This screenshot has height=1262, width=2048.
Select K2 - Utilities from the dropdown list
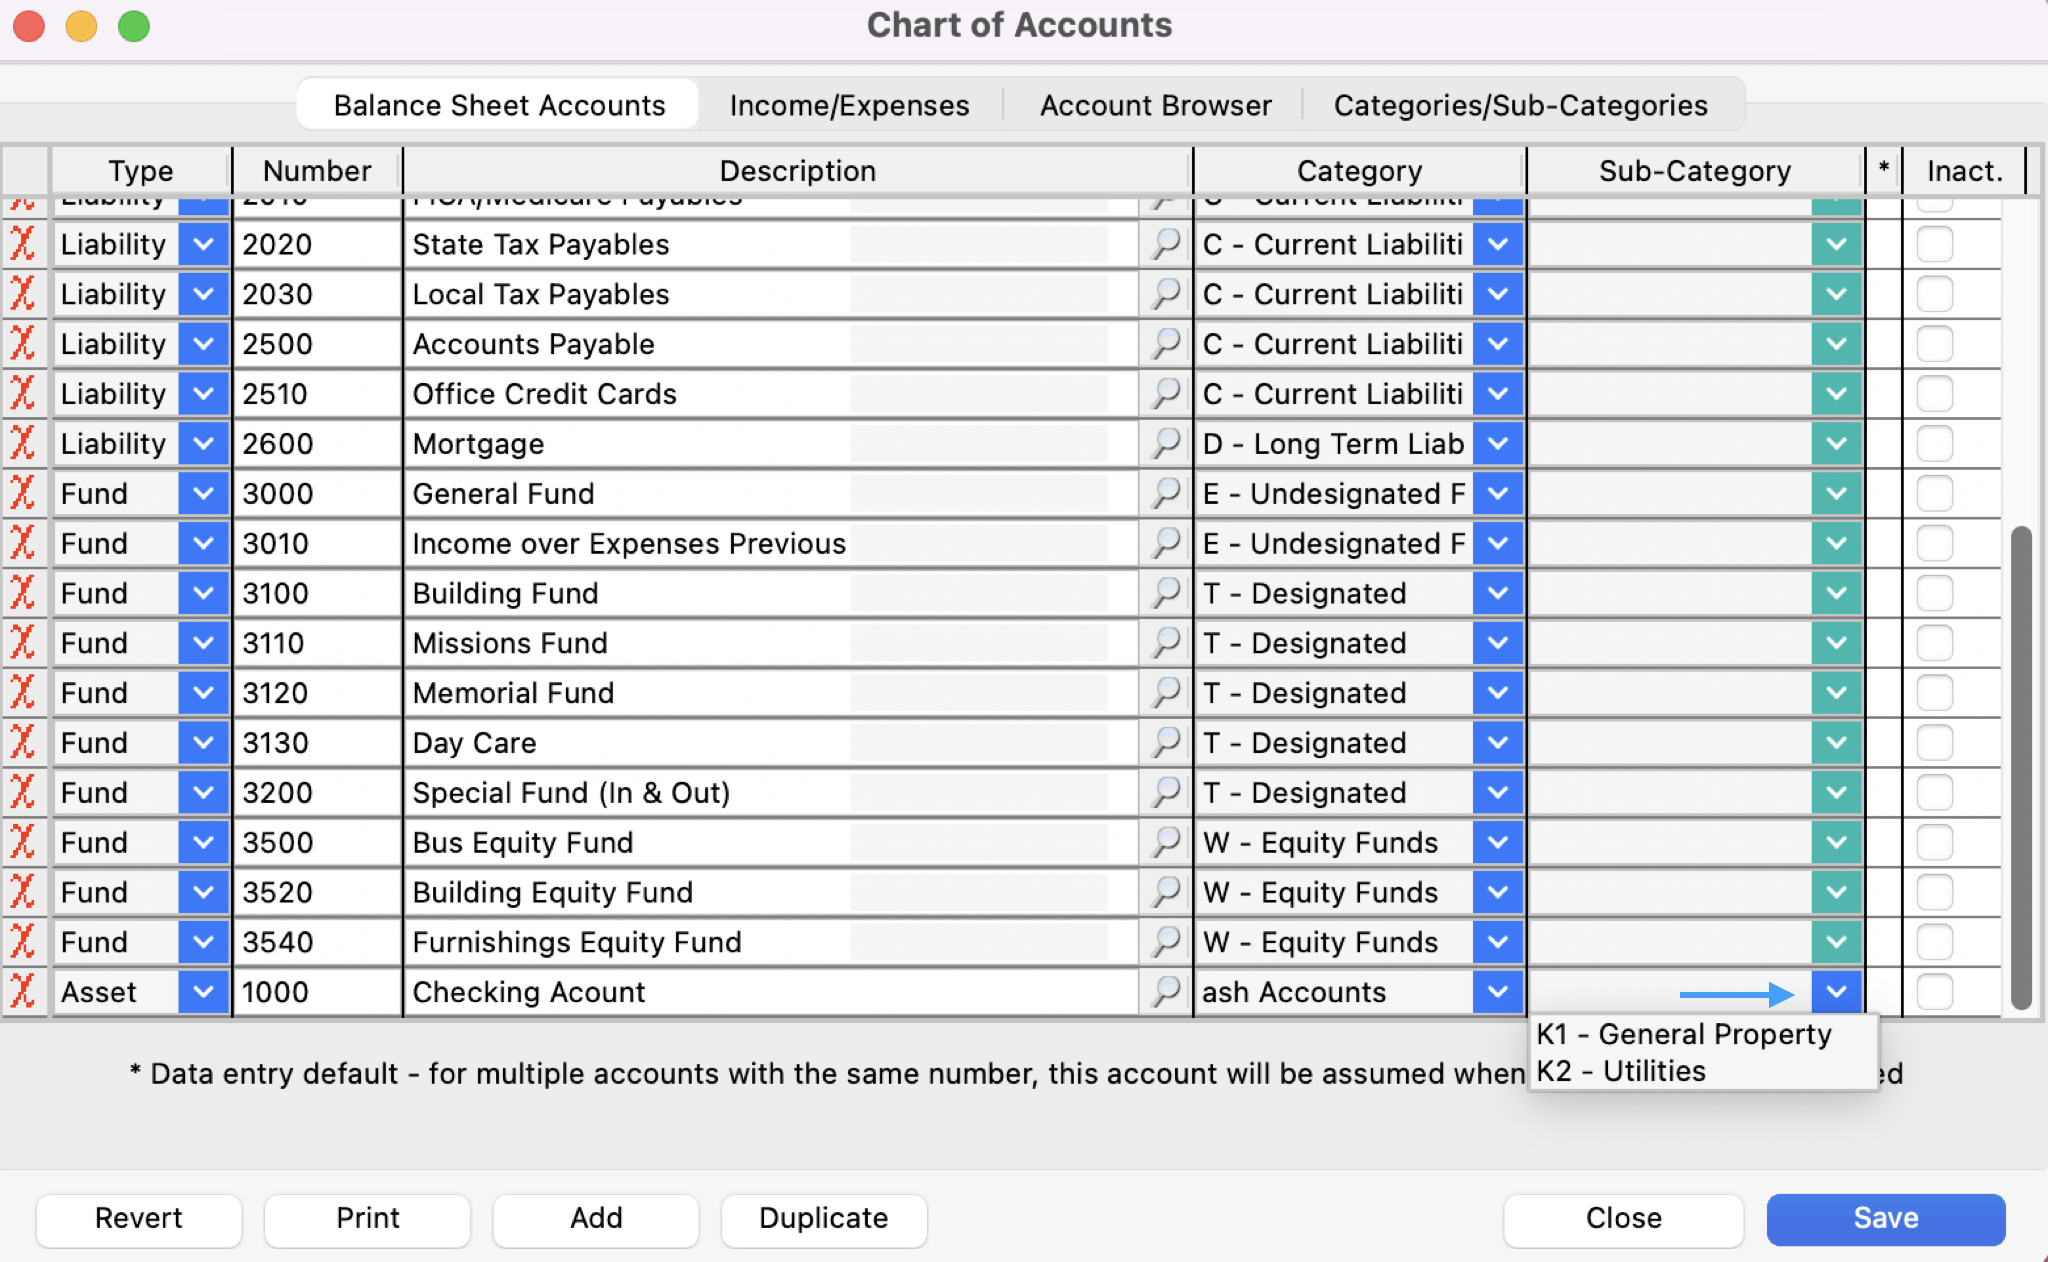[x=1621, y=1071]
